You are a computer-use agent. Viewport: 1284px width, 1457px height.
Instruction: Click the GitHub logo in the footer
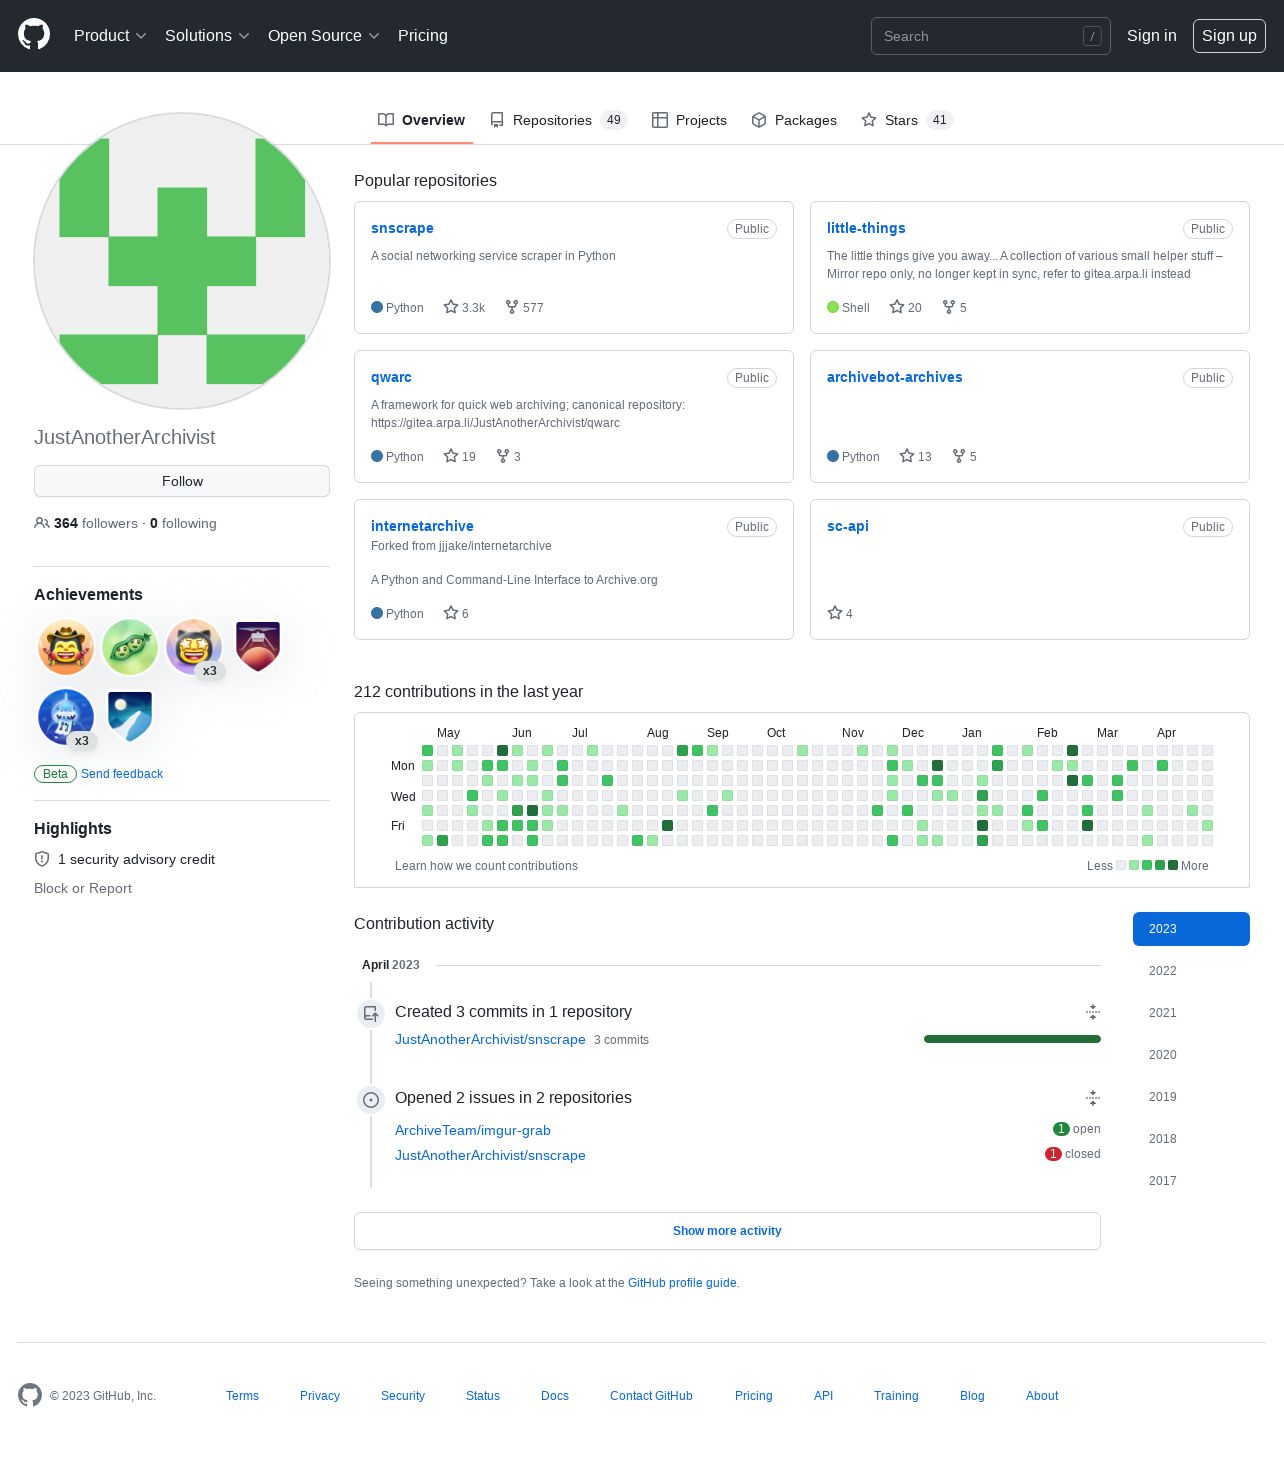(30, 1395)
